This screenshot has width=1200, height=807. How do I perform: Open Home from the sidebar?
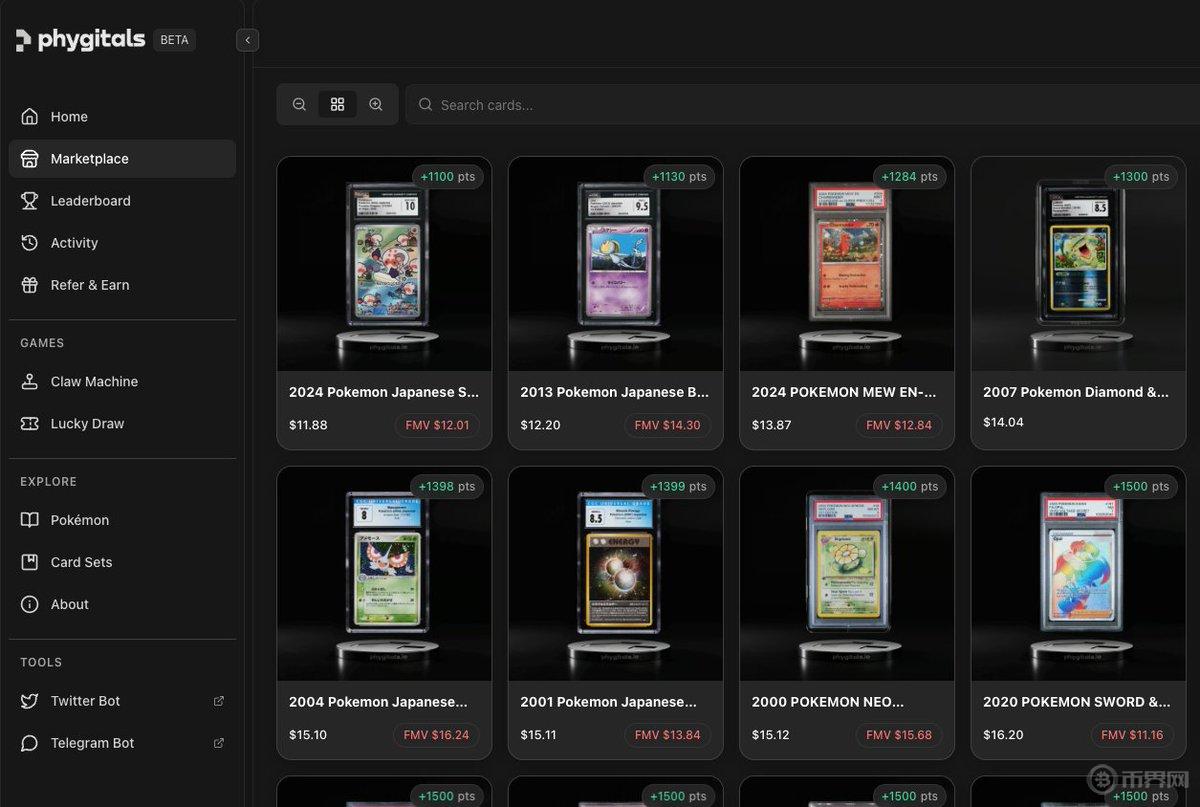point(69,117)
